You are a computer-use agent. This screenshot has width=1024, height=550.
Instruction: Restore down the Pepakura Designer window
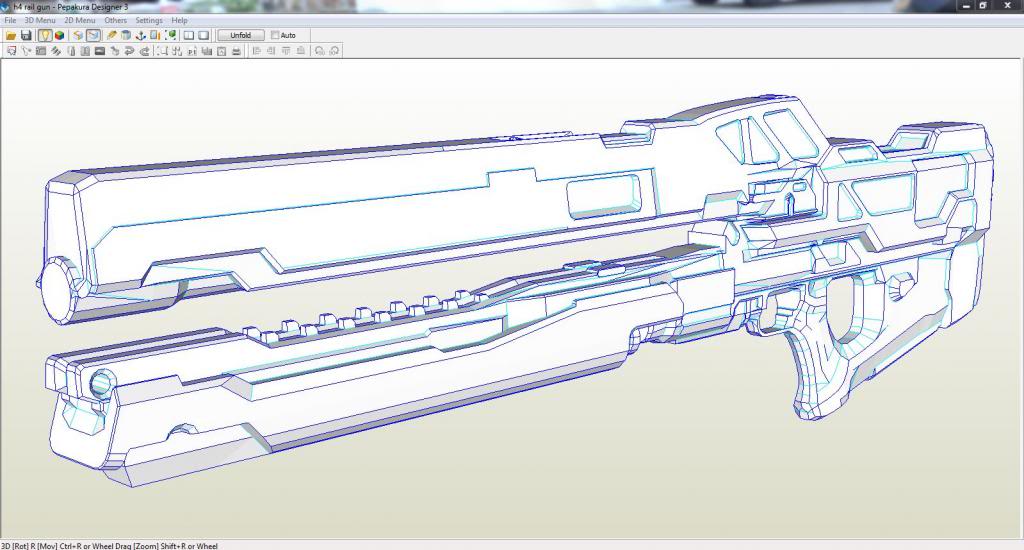point(984,5)
